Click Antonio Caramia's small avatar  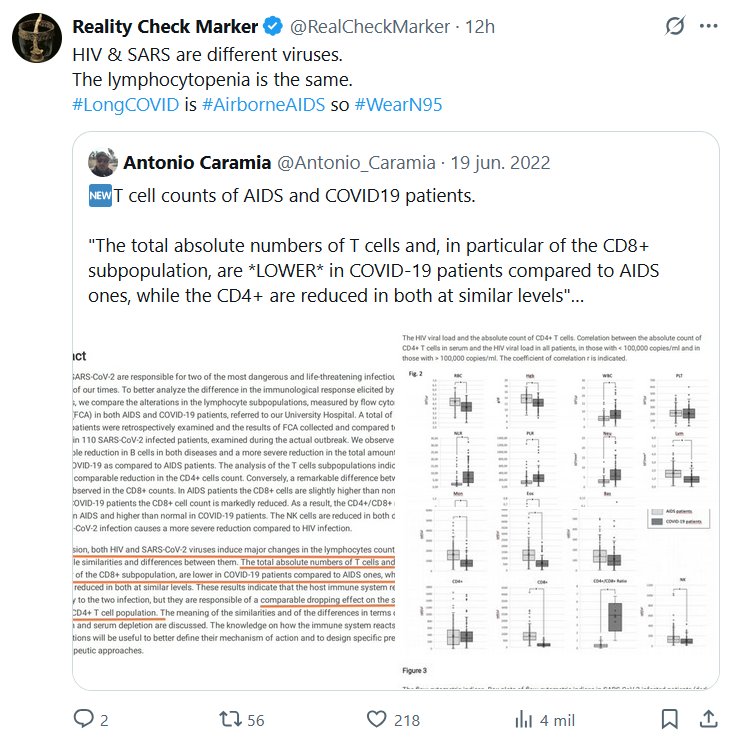click(102, 161)
